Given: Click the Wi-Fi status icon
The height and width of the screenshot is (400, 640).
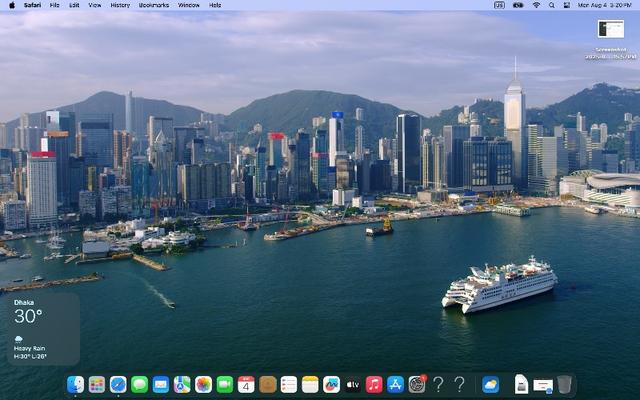Looking at the screenshot, I should [536, 5].
